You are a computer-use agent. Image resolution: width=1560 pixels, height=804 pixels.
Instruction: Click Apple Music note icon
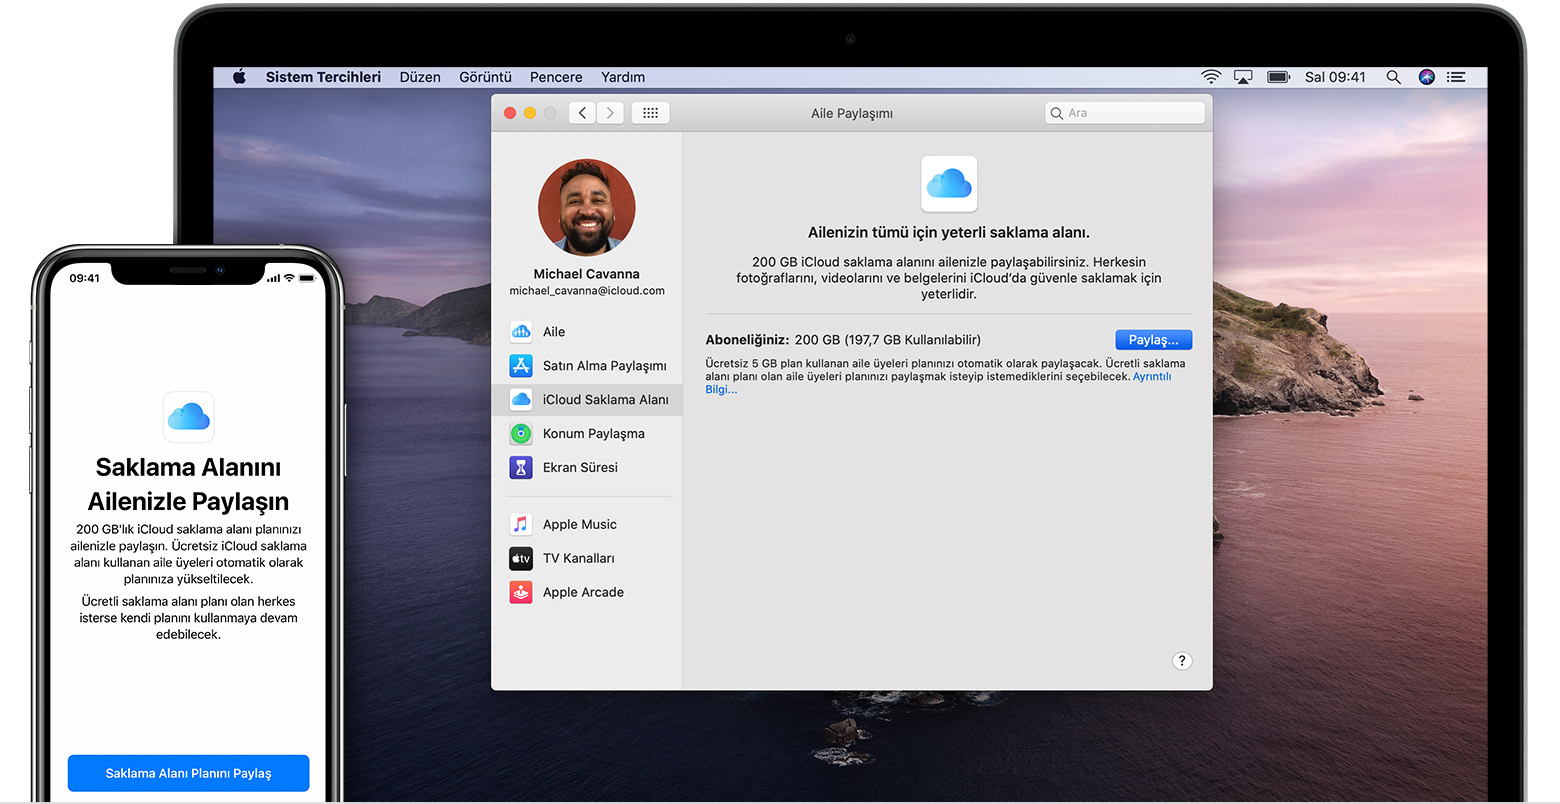[521, 524]
